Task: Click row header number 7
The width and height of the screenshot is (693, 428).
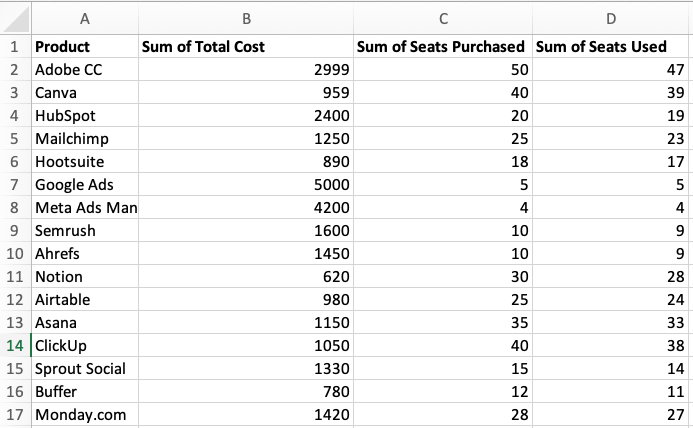Action: click(15, 184)
